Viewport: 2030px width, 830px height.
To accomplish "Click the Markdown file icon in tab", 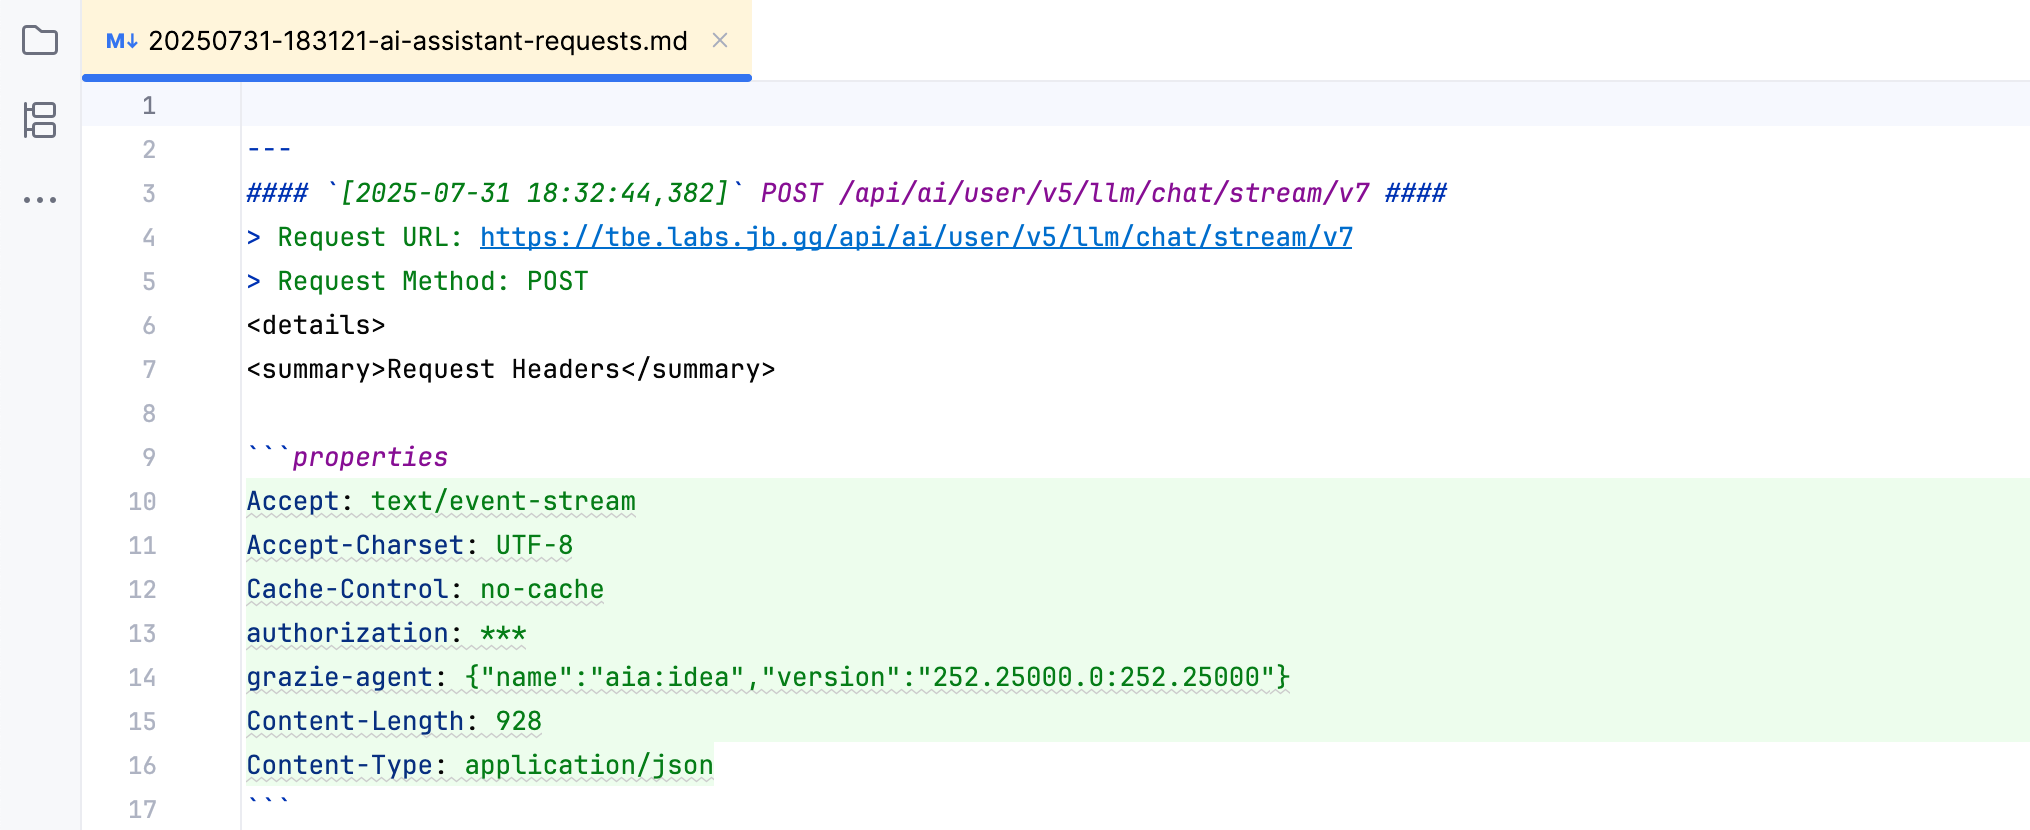I will click(121, 41).
